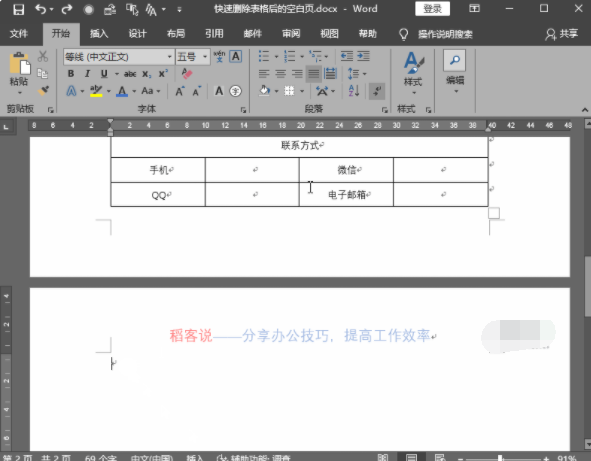Click the Sort A-Z icon

coord(354,91)
